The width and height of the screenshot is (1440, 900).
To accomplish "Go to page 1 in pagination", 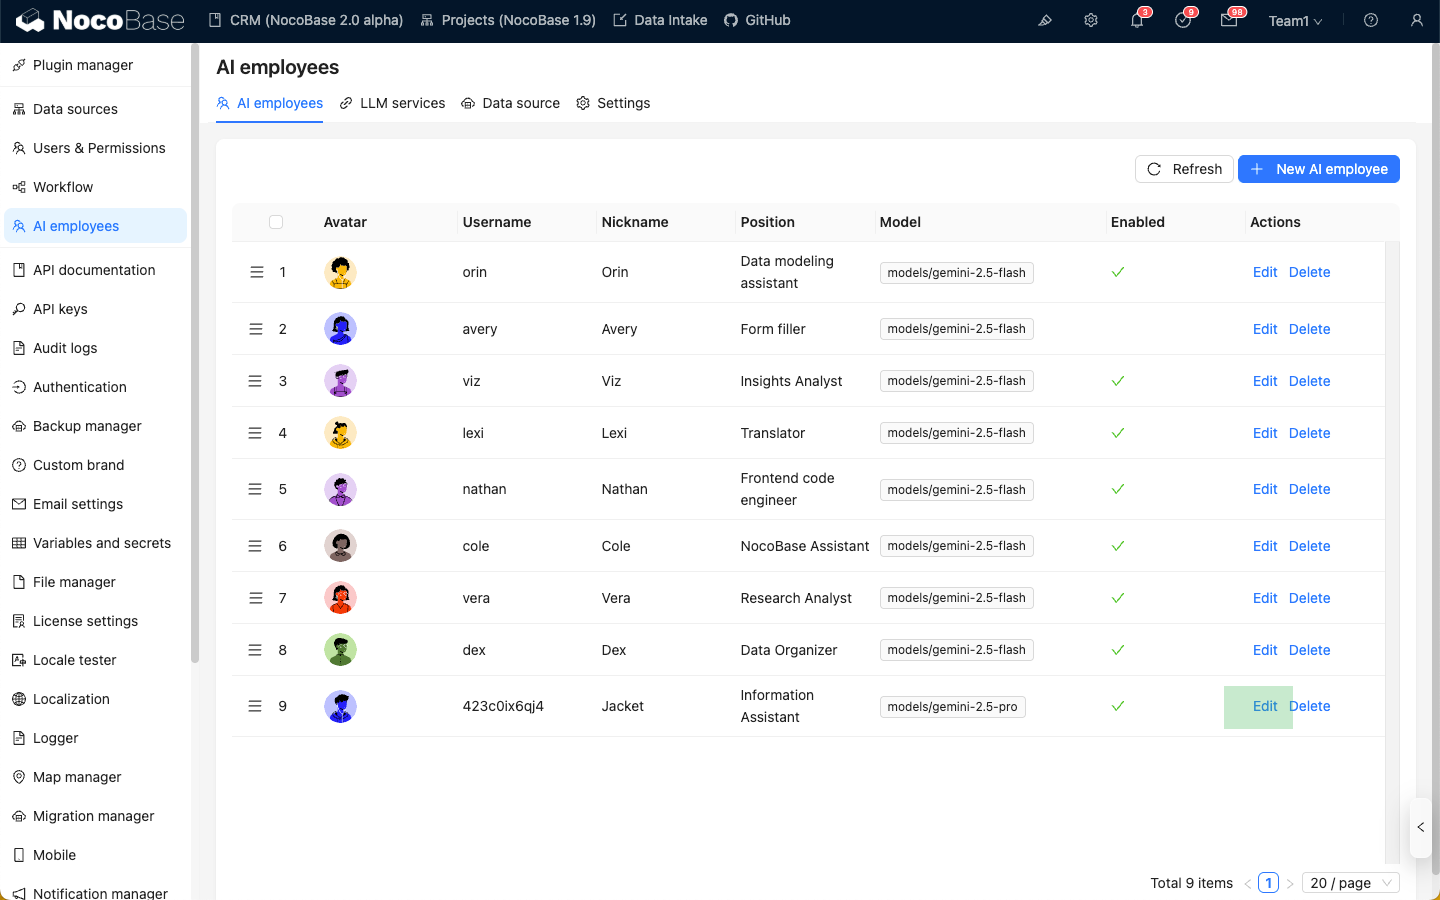I will coord(1268,883).
